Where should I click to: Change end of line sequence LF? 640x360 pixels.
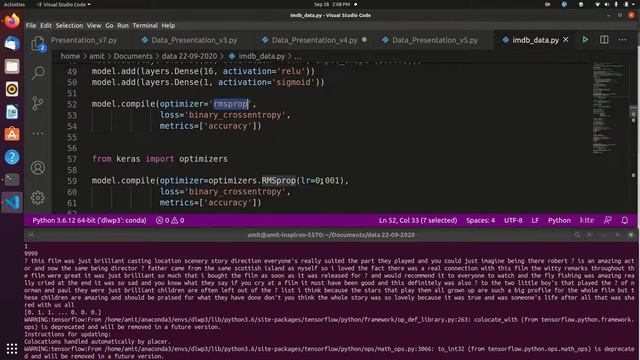click(x=535, y=220)
